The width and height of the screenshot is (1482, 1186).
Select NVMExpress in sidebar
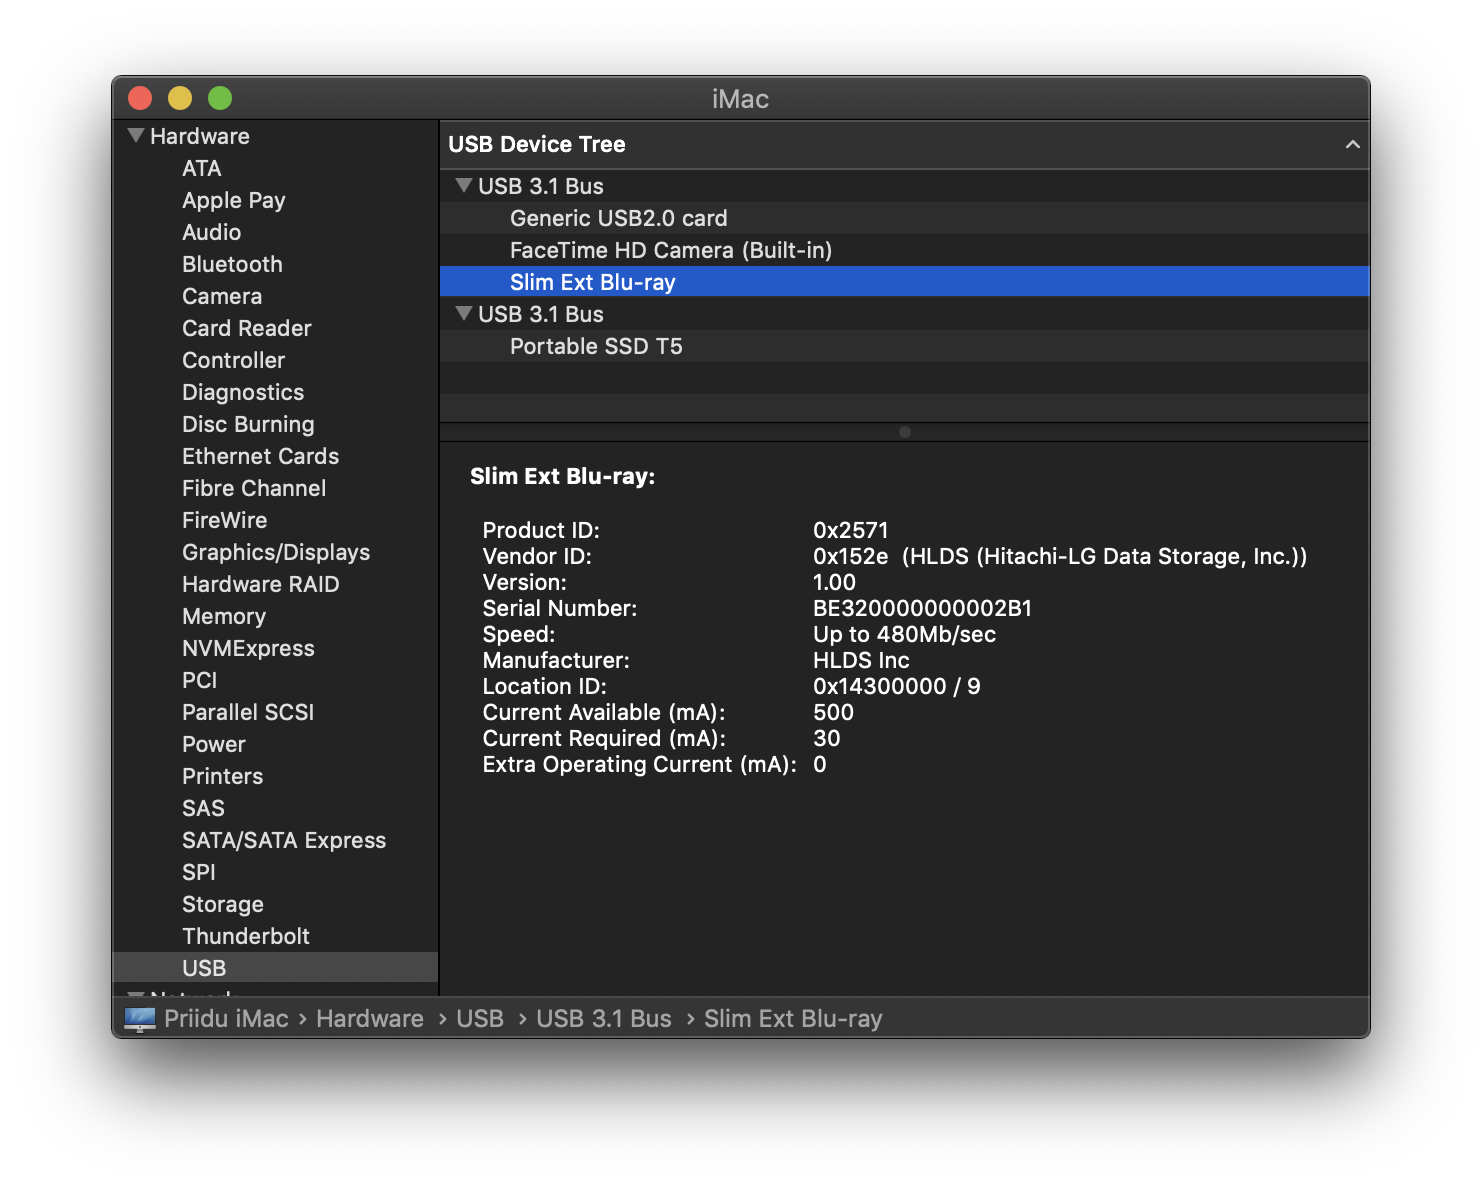coord(249,648)
